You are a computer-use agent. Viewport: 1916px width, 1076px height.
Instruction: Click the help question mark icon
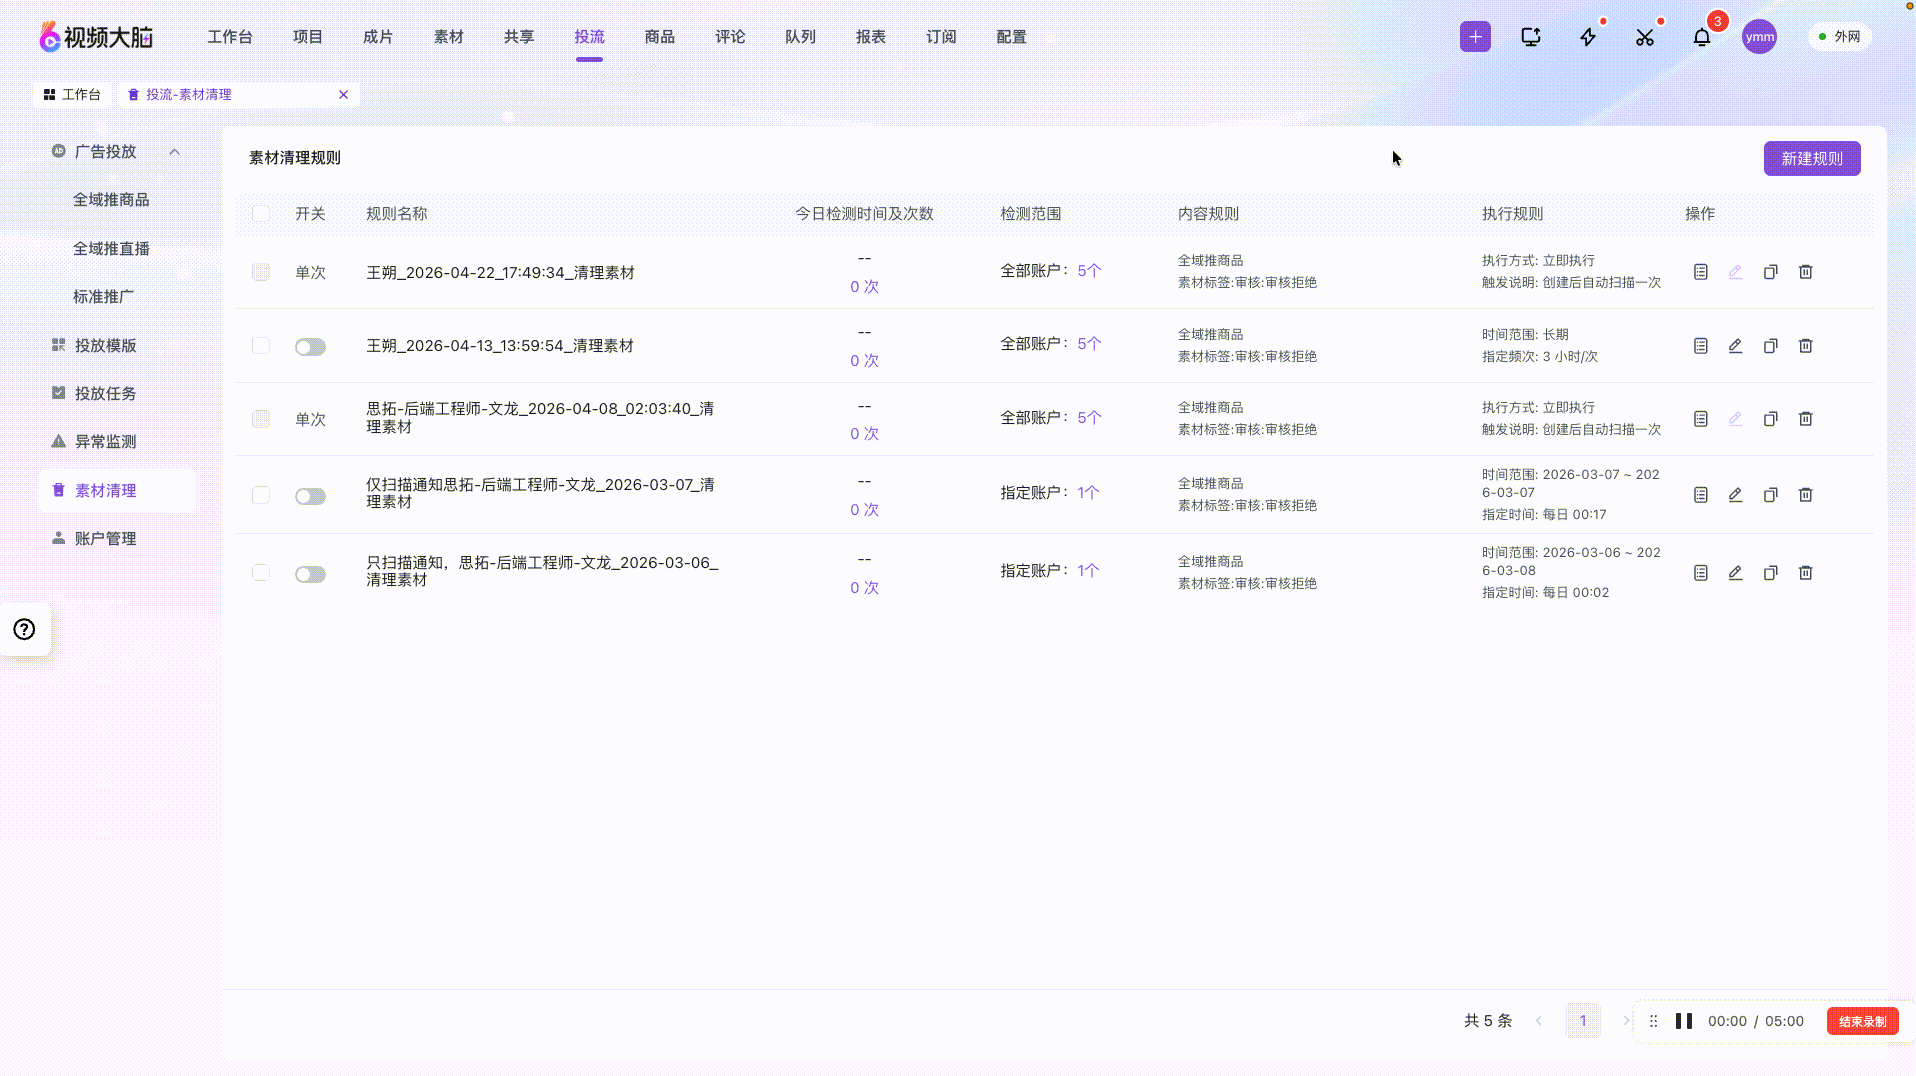click(x=24, y=629)
